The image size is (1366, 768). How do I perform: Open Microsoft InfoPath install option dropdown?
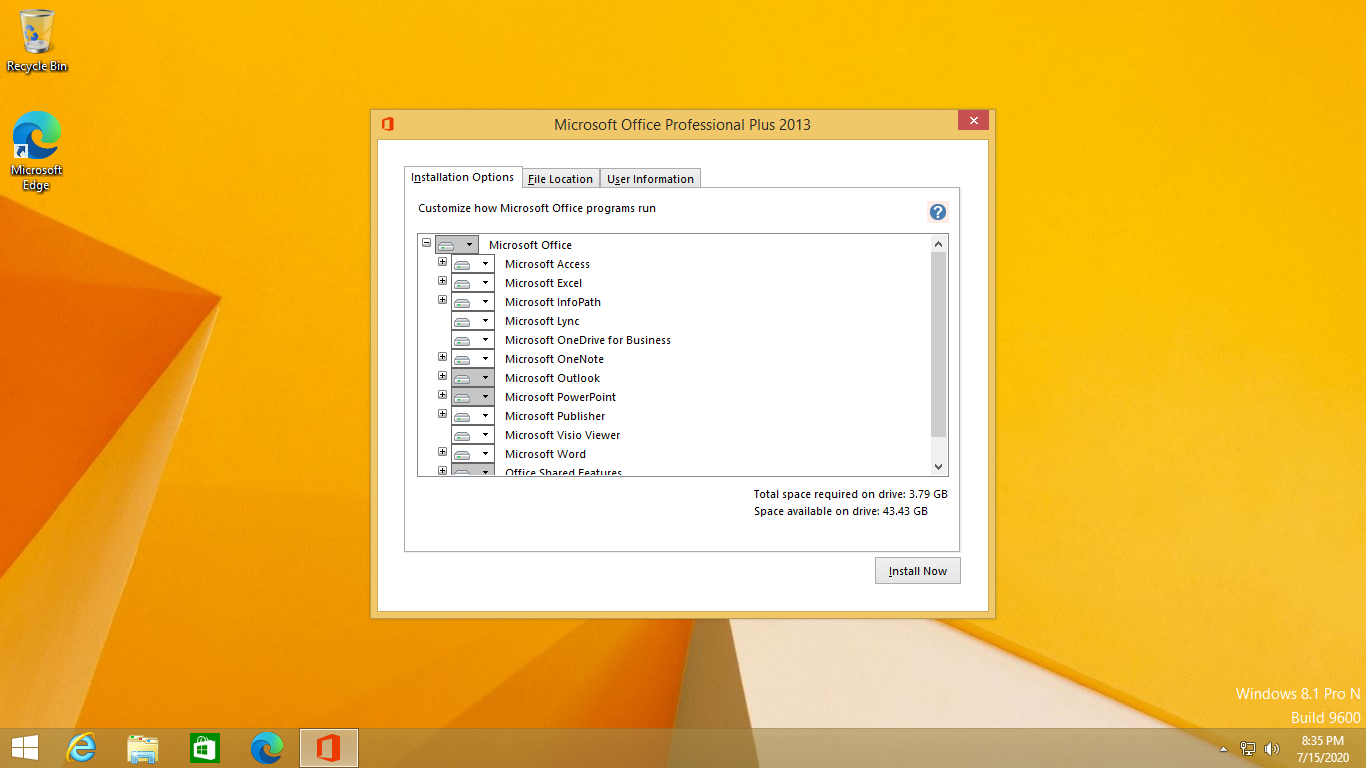click(473, 302)
